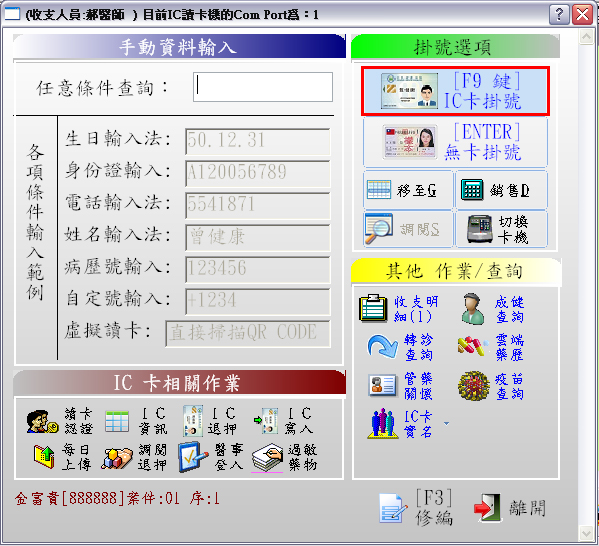The height and width of the screenshot is (546, 599).
Task: Click the 管藥關懷 ID card icon
Action: coord(382,385)
